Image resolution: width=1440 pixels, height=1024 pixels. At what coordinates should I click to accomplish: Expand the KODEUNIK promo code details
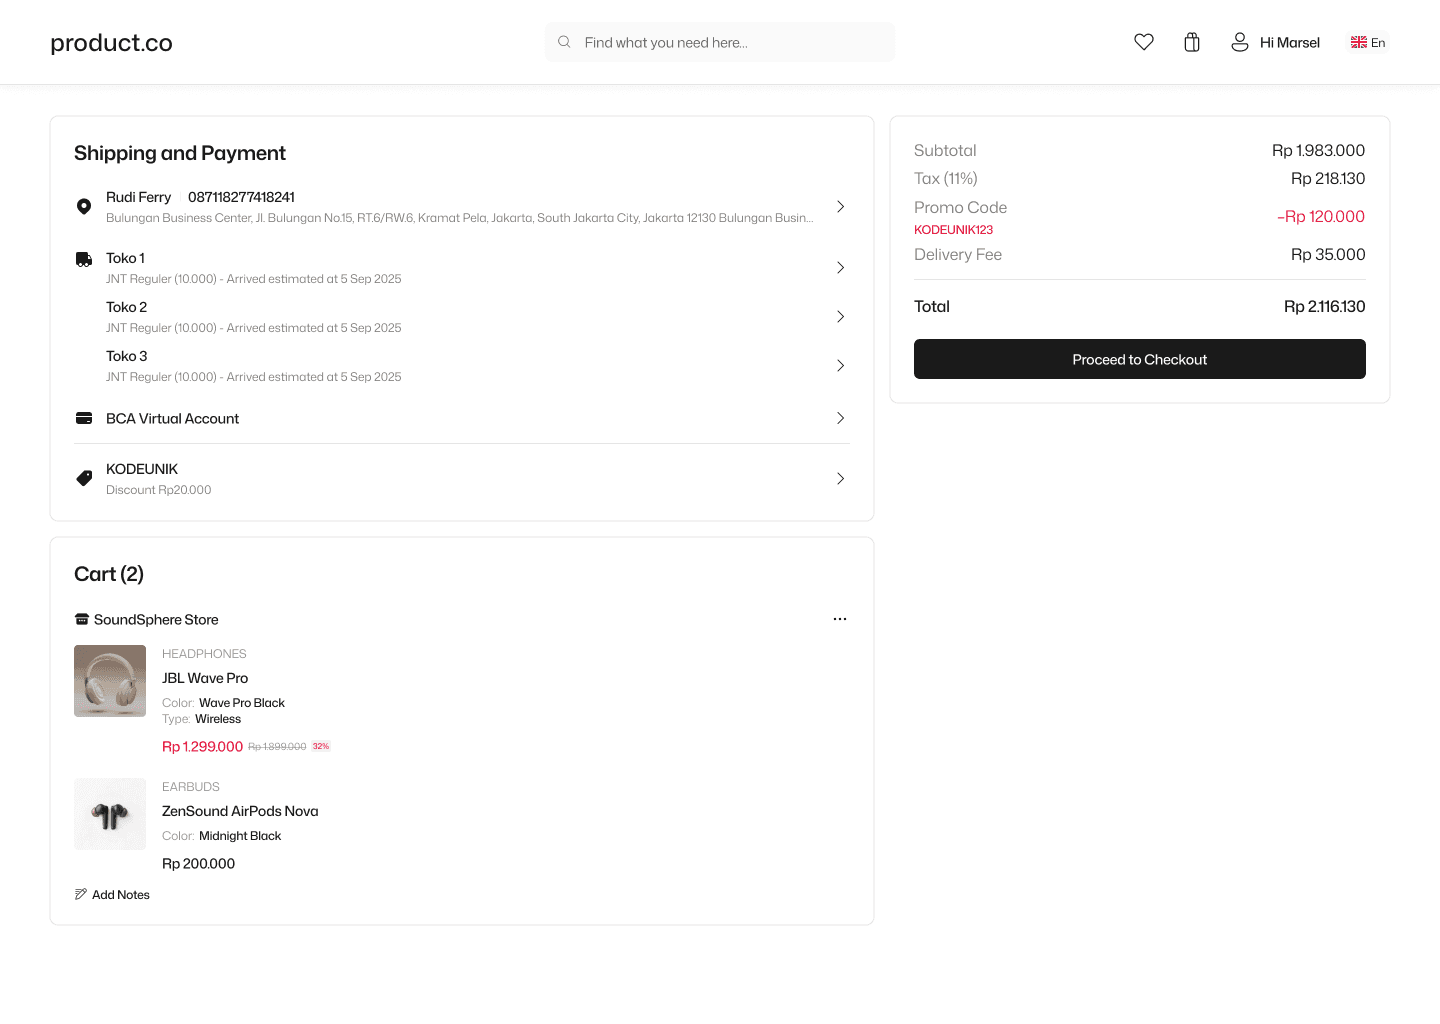coord(840,478)
